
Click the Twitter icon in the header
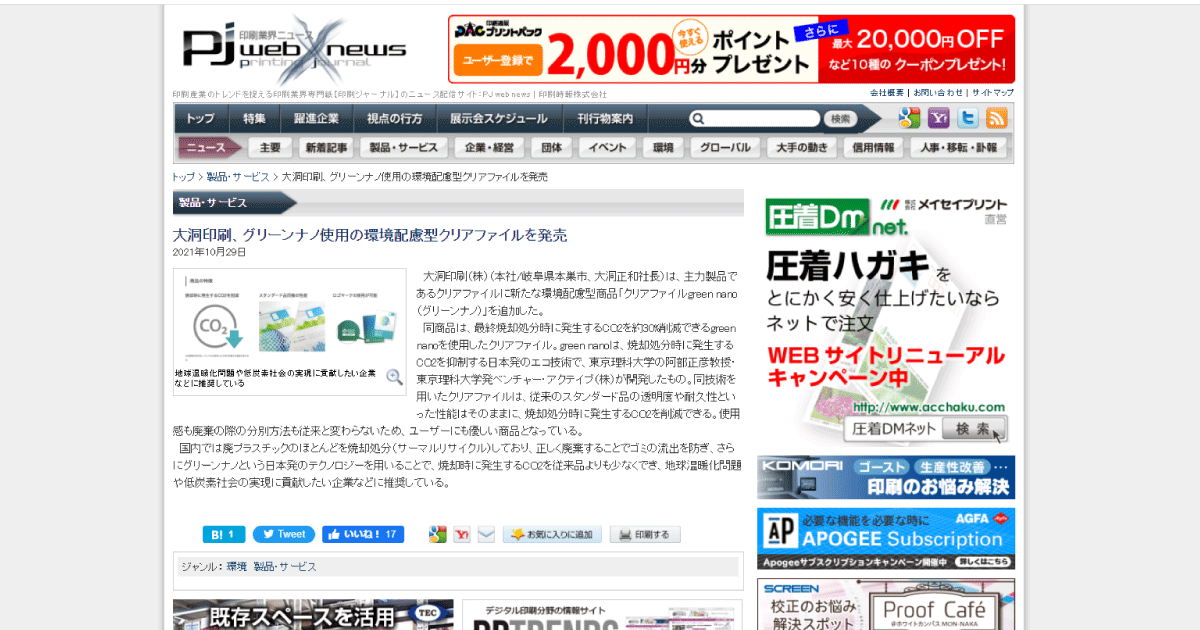[967, 118]
